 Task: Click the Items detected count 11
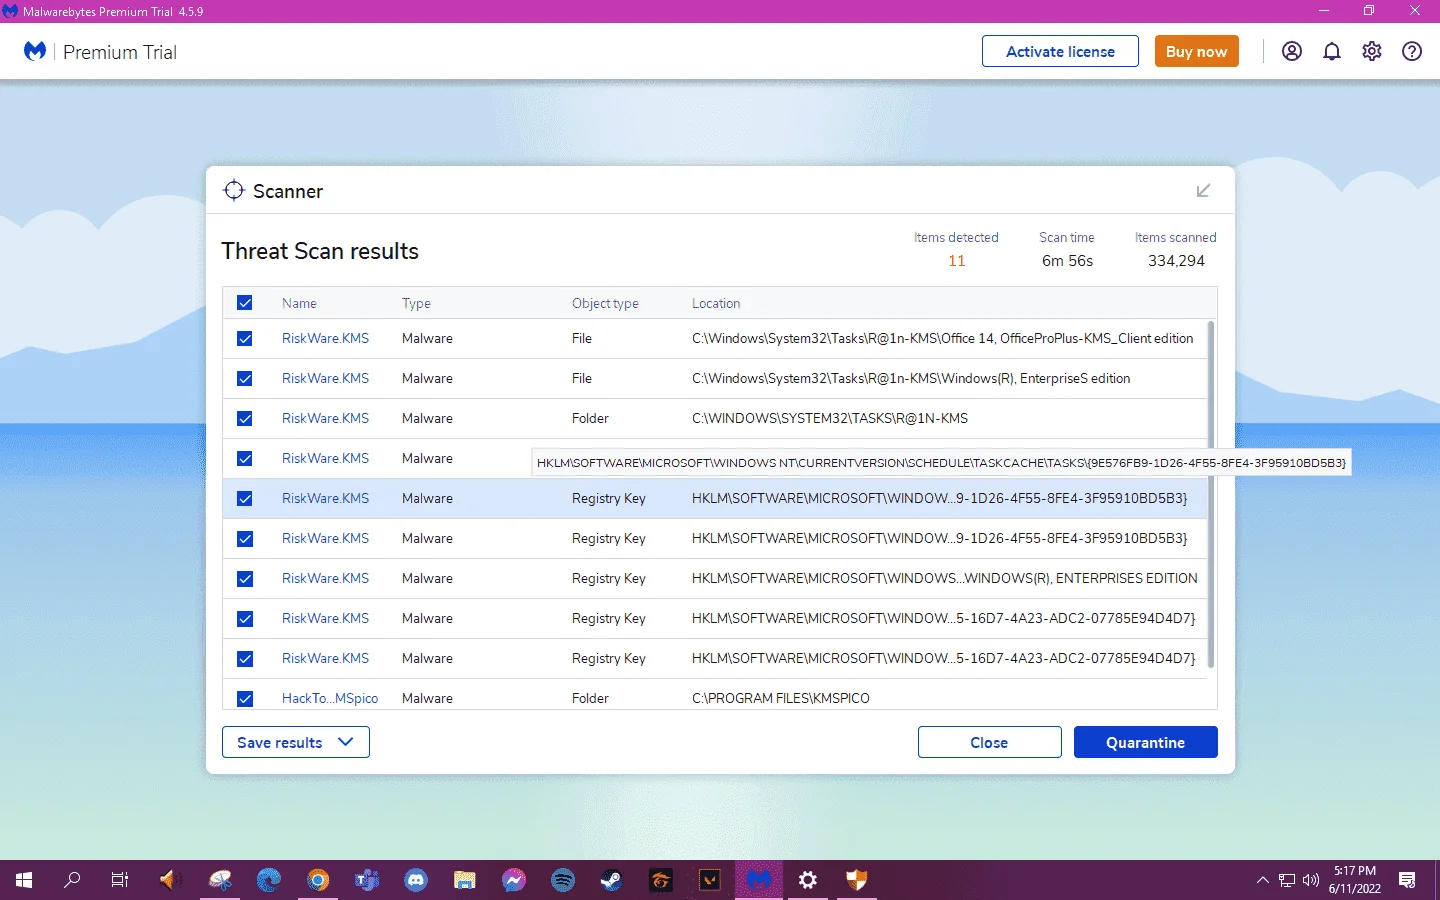pyautogui.click(x=957, y=261)
